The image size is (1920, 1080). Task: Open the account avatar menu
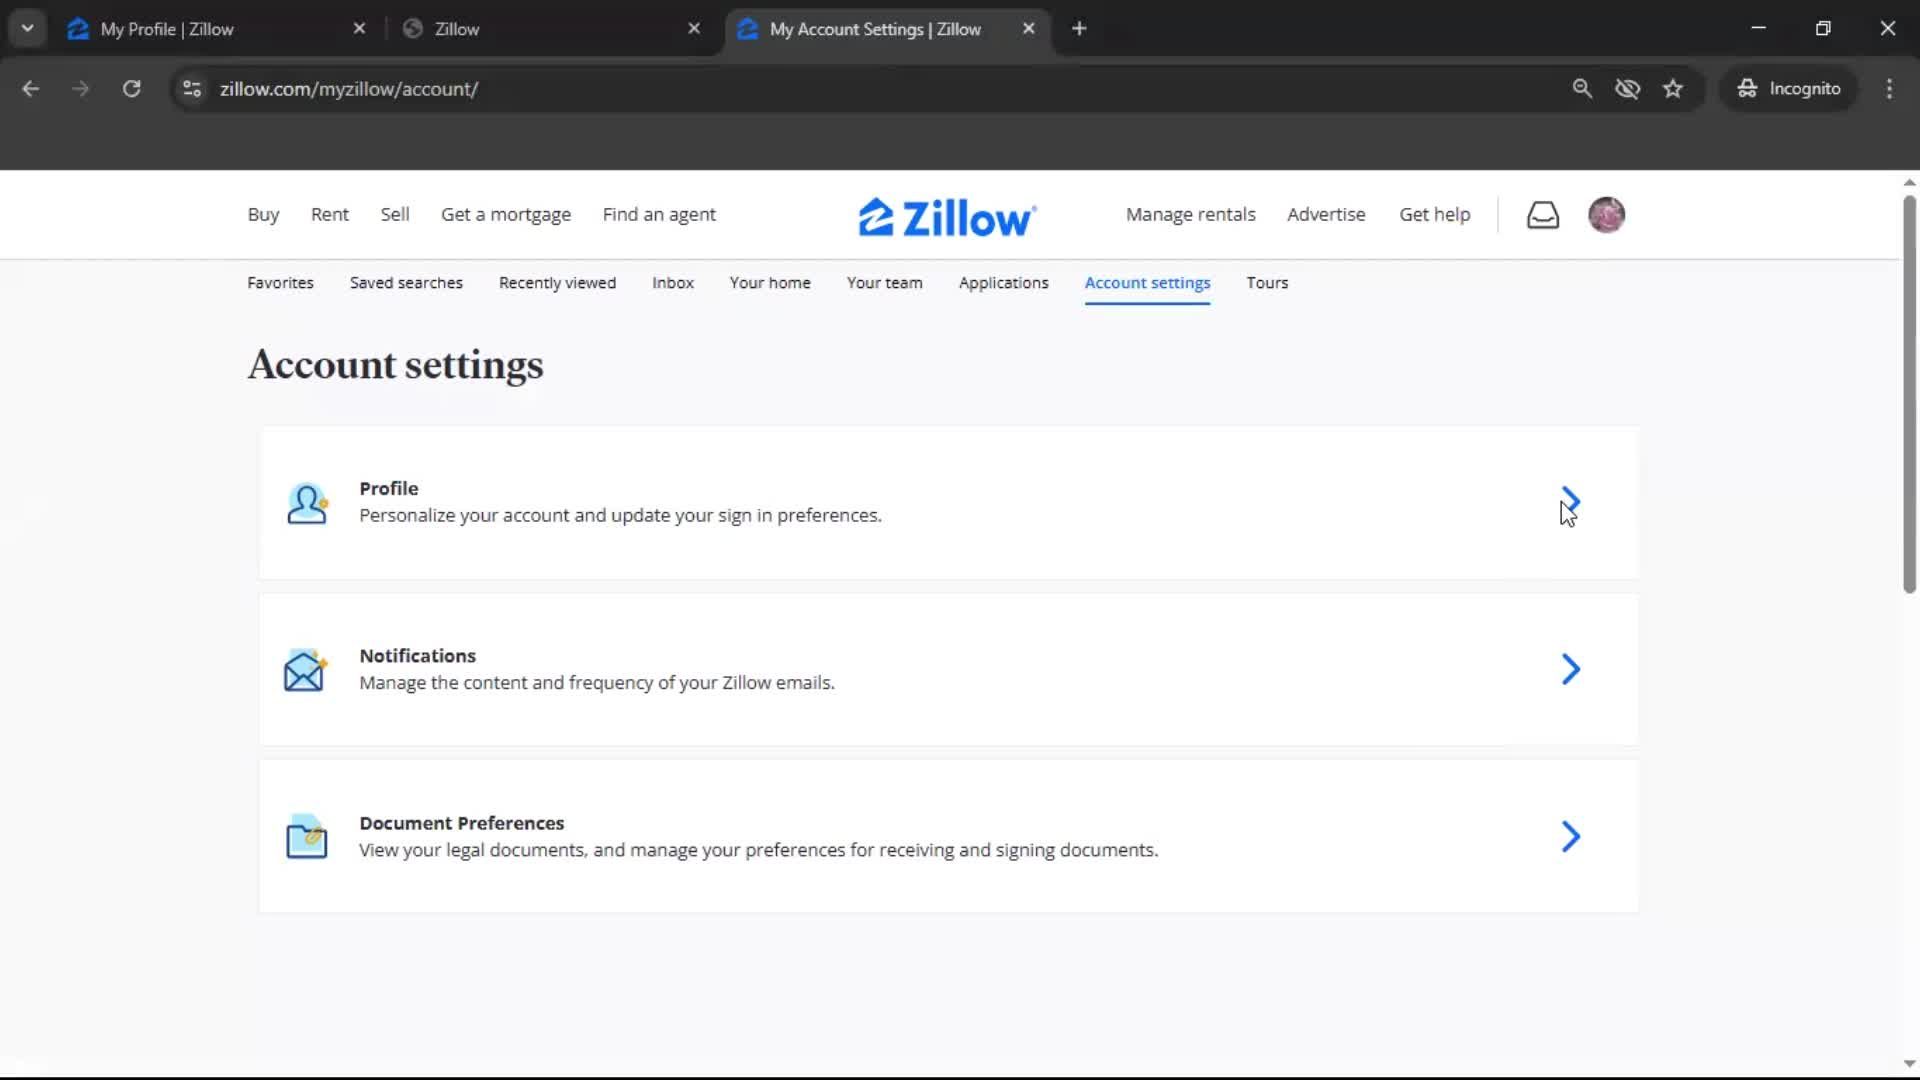[x=1607, y=214]
